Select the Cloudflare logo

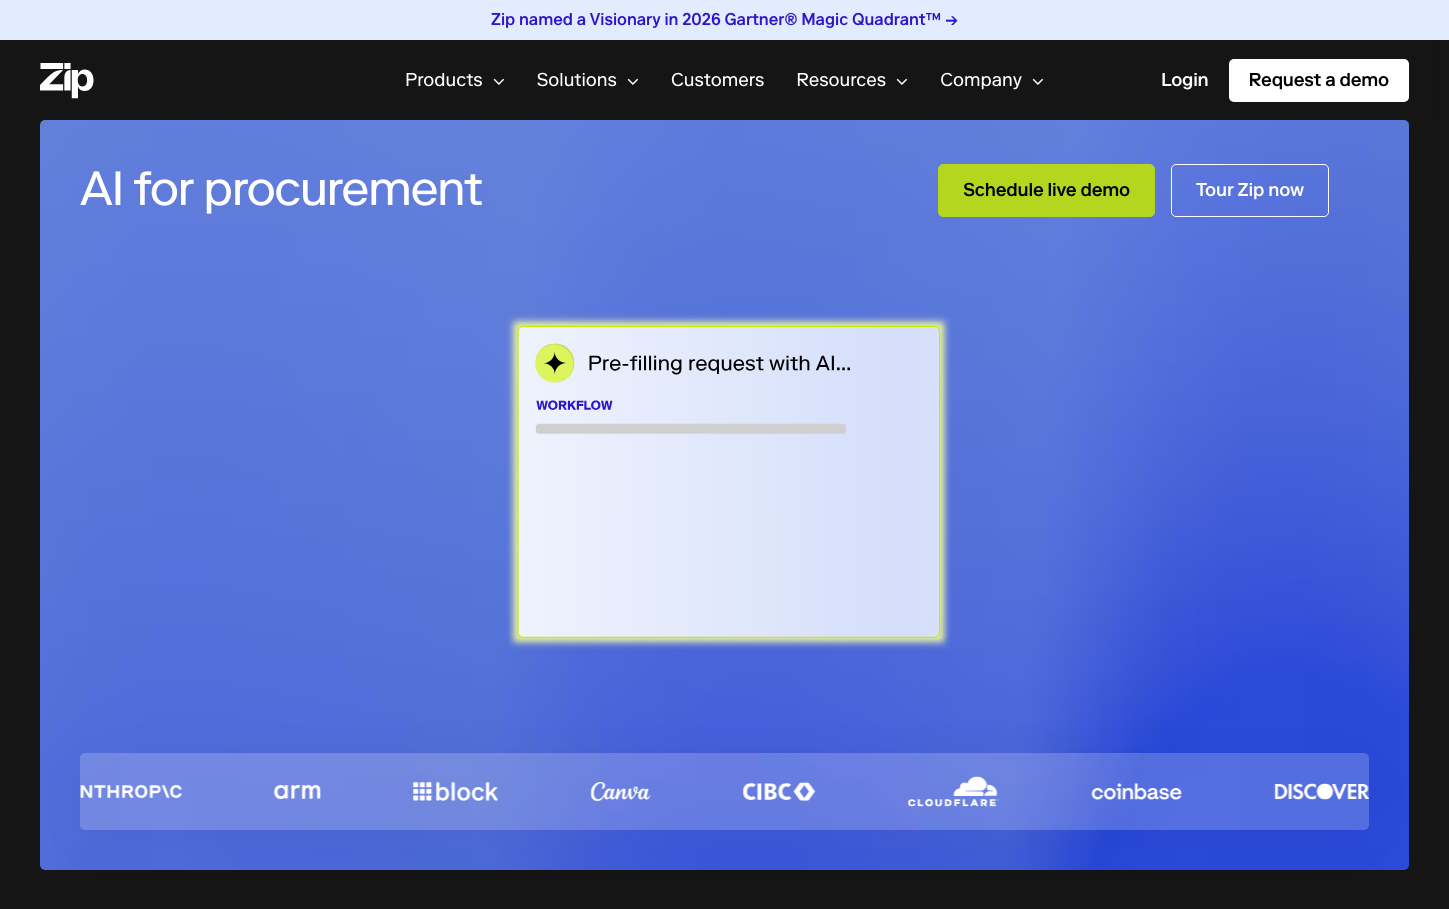pyautogui.click(x=953, y=791)
